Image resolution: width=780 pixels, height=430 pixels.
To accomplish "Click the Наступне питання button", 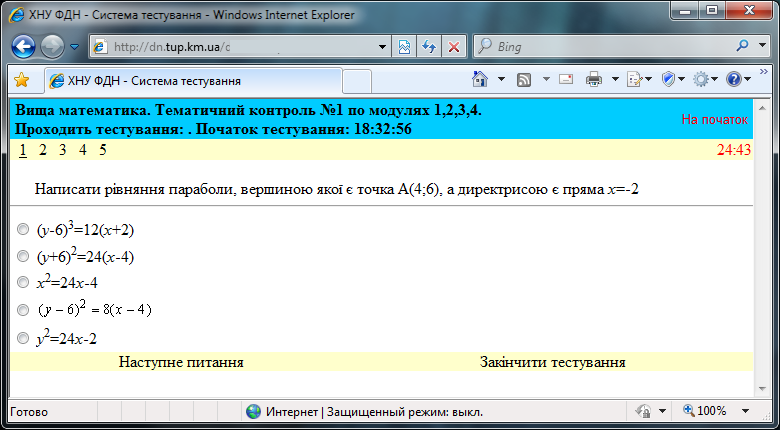I will (181, 361).
